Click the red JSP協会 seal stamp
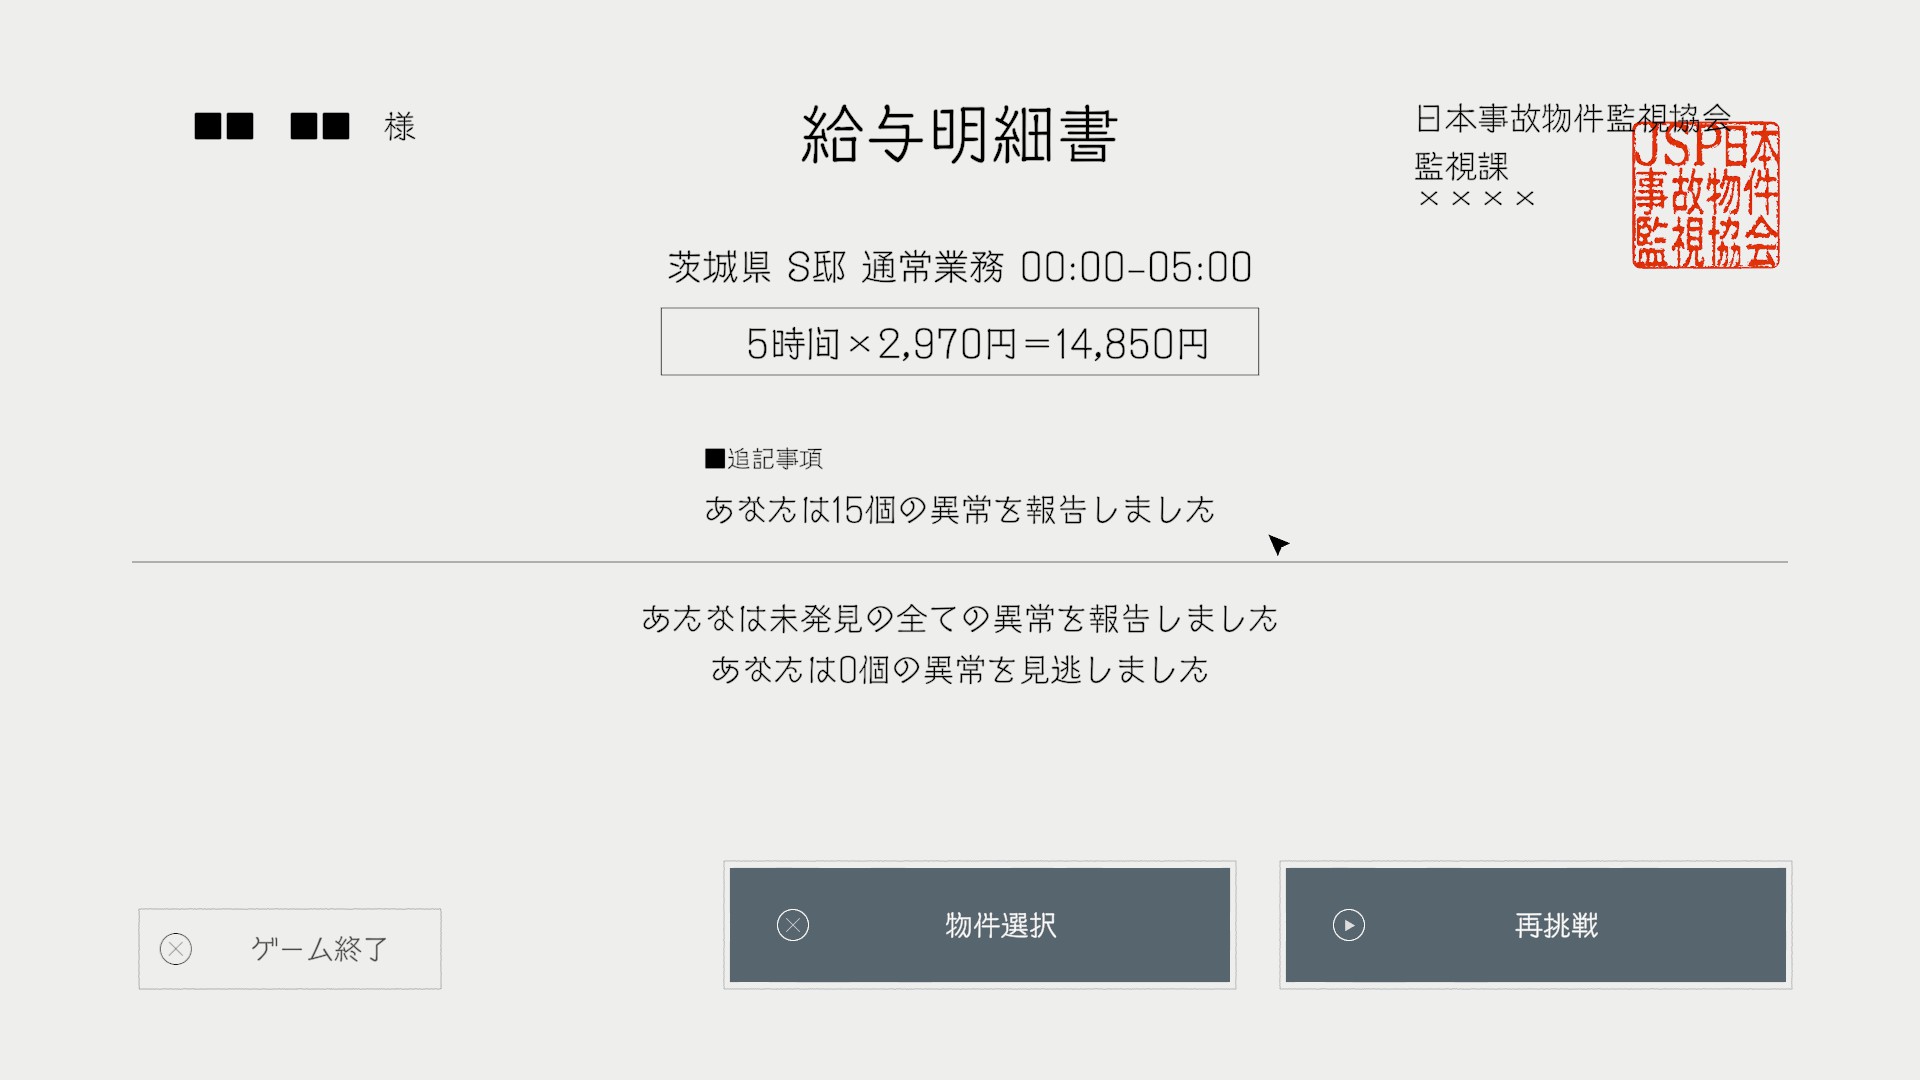 (x=1706, y=195)
